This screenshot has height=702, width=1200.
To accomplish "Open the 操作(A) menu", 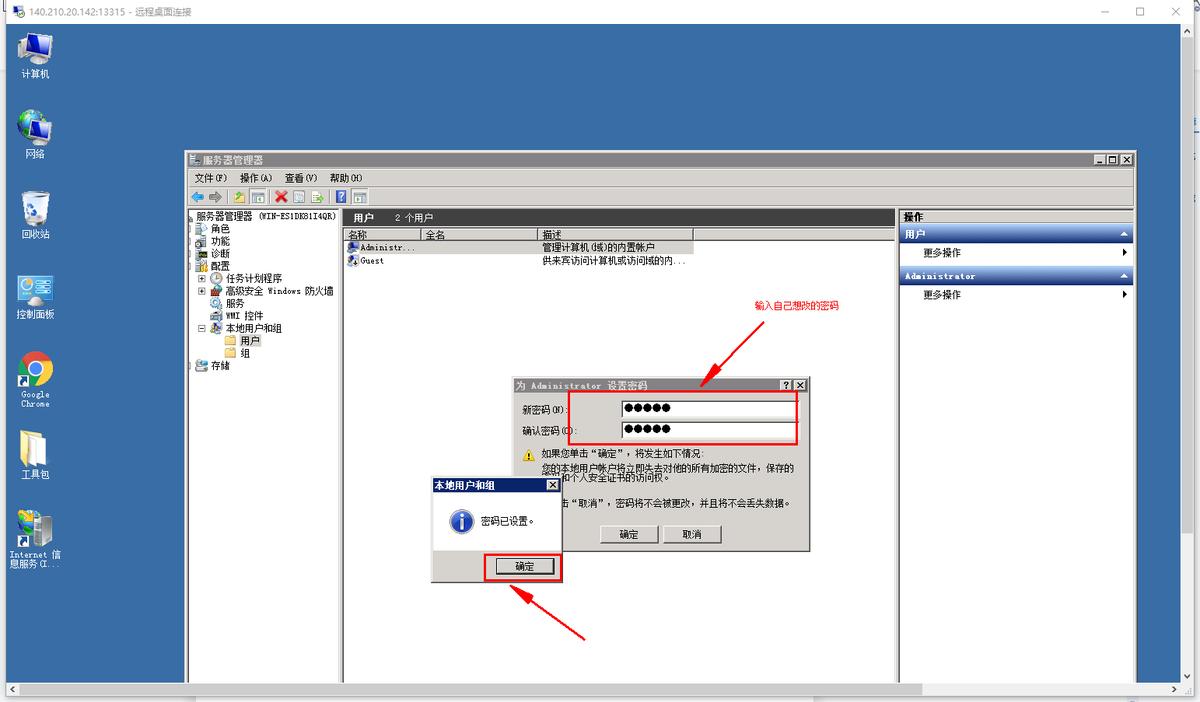I will (x=256, y=178).
